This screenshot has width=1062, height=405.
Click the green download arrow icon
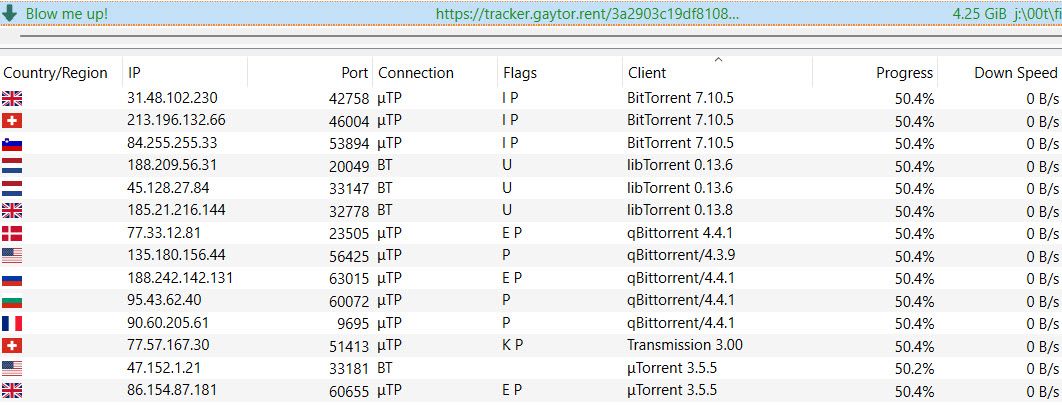(x=11, y=15)
